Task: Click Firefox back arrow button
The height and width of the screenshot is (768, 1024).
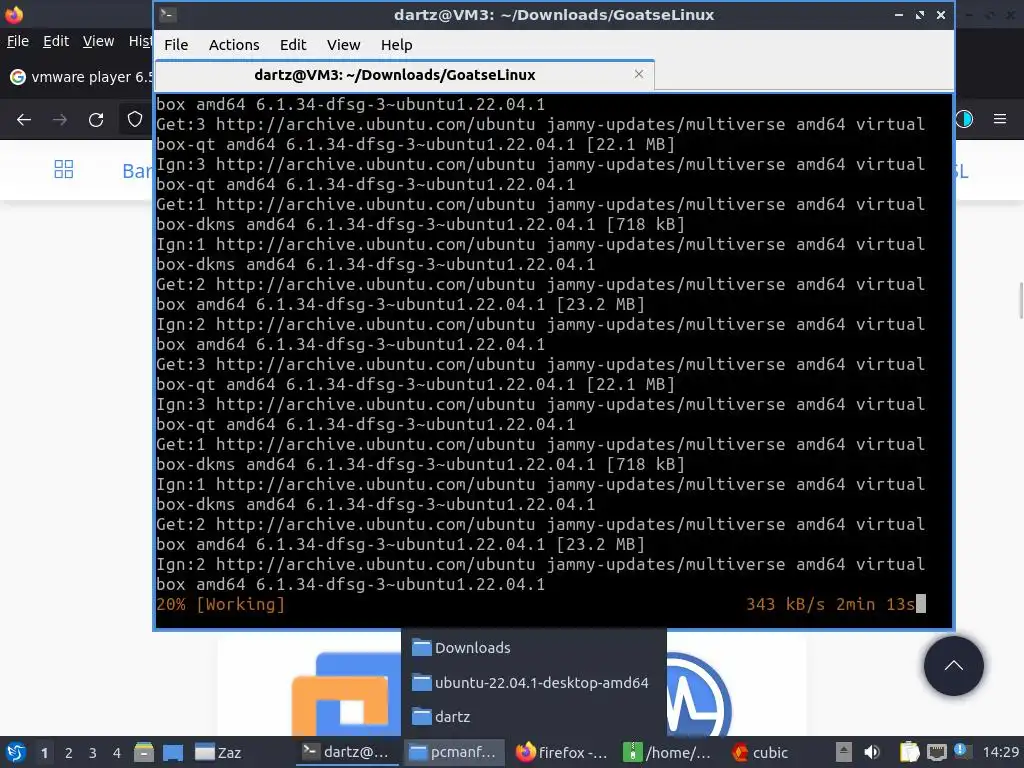Action: 24,120
